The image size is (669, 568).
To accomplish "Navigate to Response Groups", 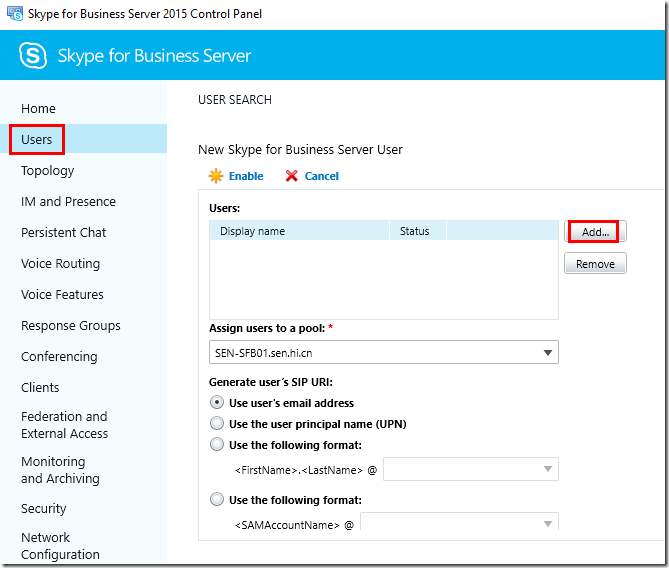I will click(71, 326).
